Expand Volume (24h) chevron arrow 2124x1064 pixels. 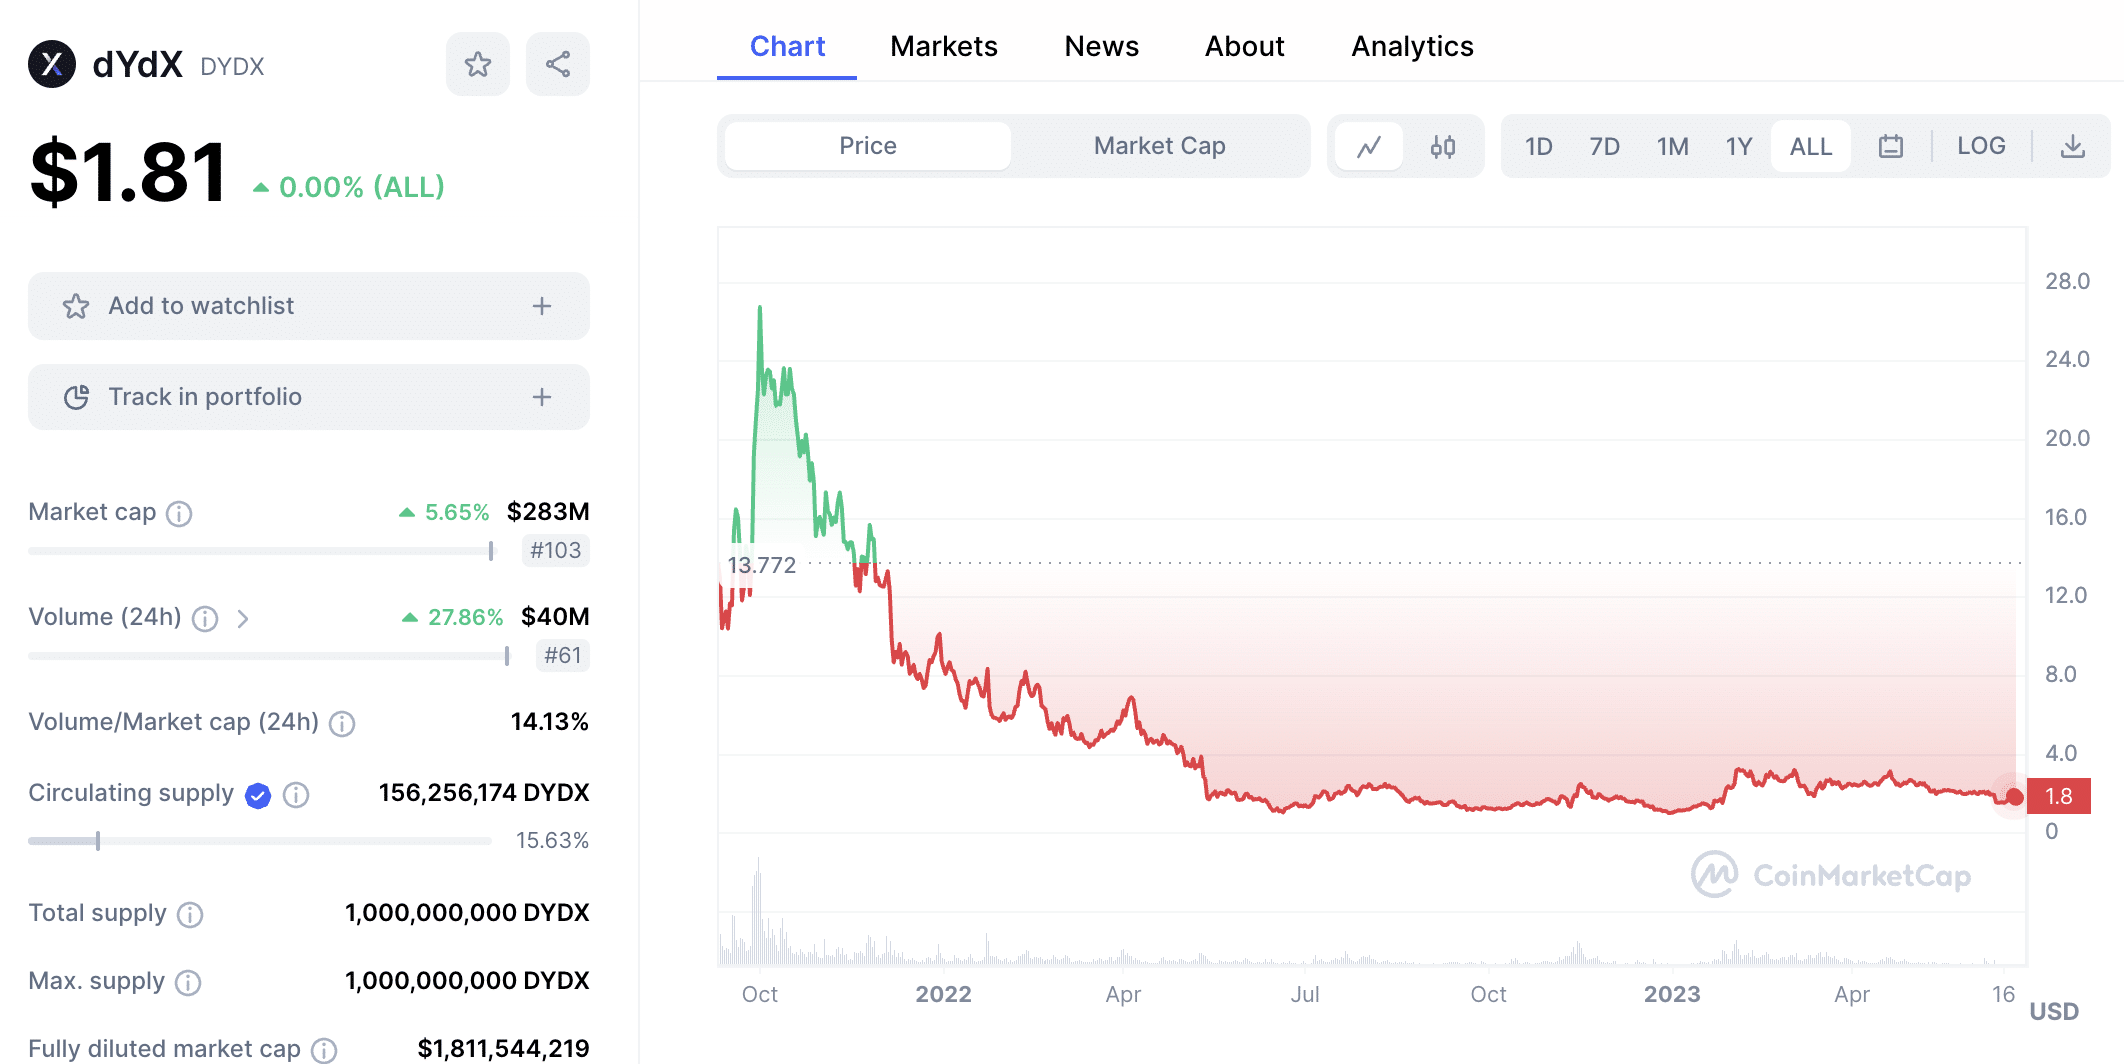(x=243, y=619)
